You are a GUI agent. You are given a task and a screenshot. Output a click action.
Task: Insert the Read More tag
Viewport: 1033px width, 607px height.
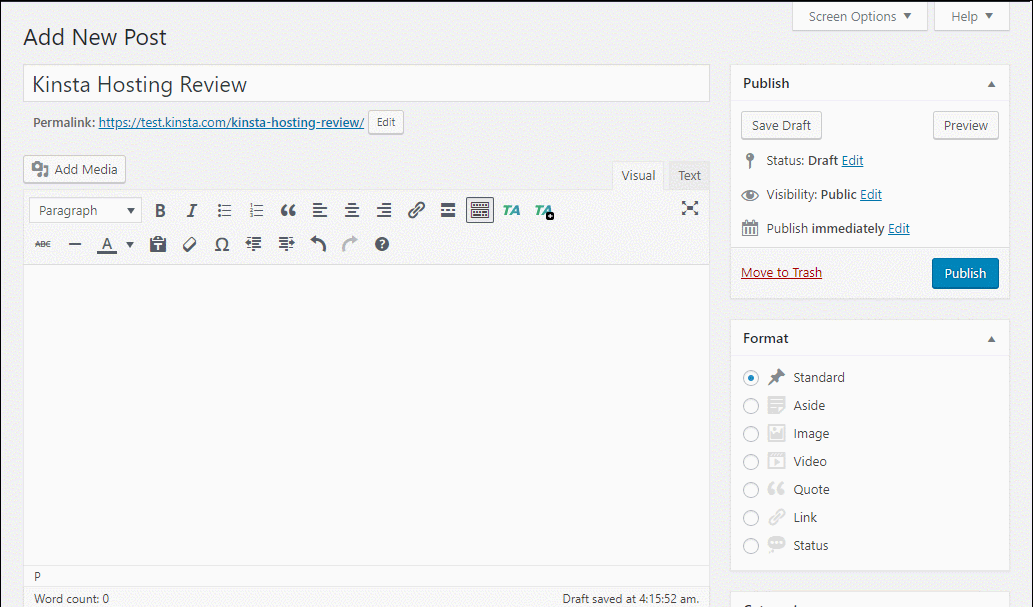tap(447, 210)
